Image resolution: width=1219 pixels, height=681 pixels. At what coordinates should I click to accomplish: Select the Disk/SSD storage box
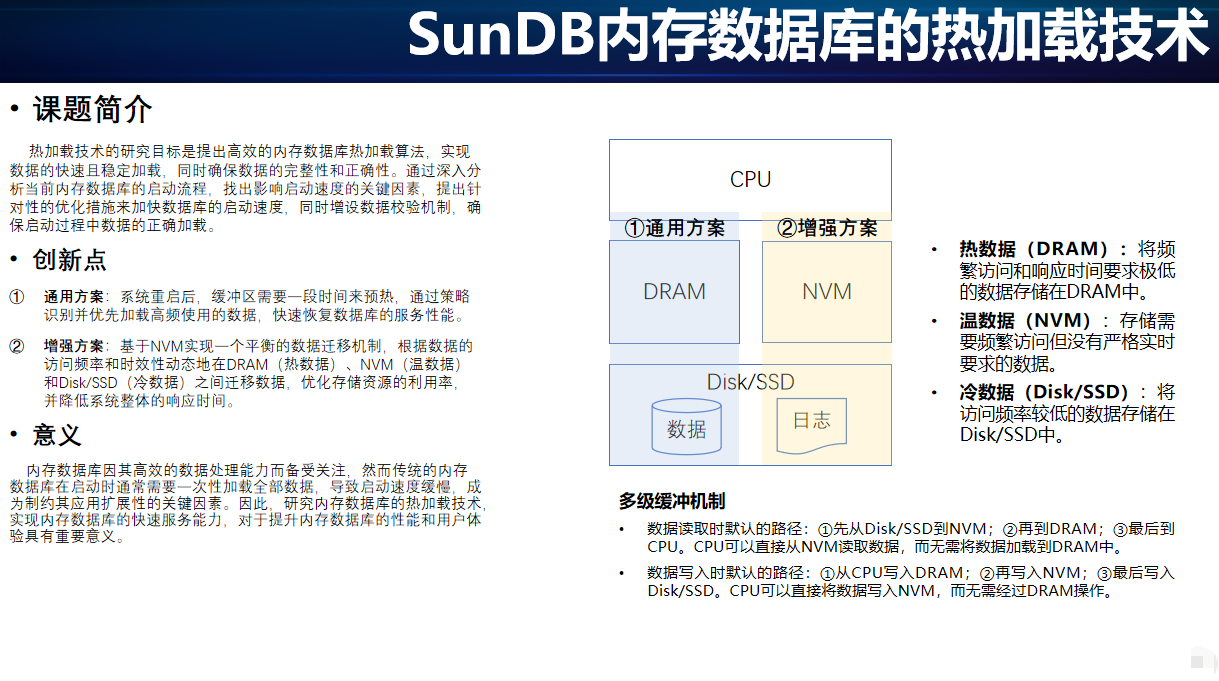[750, 382]
